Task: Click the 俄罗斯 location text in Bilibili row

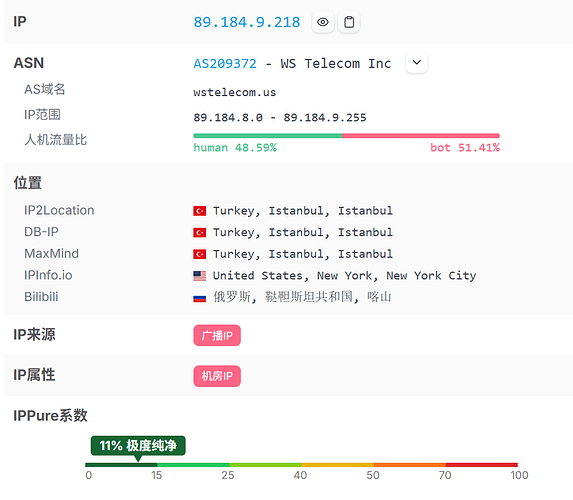Action: [302, 297]
